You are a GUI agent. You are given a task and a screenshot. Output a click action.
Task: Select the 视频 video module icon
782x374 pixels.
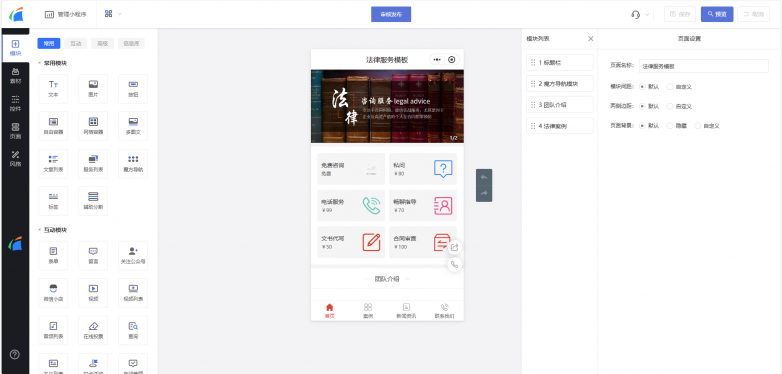93,293
